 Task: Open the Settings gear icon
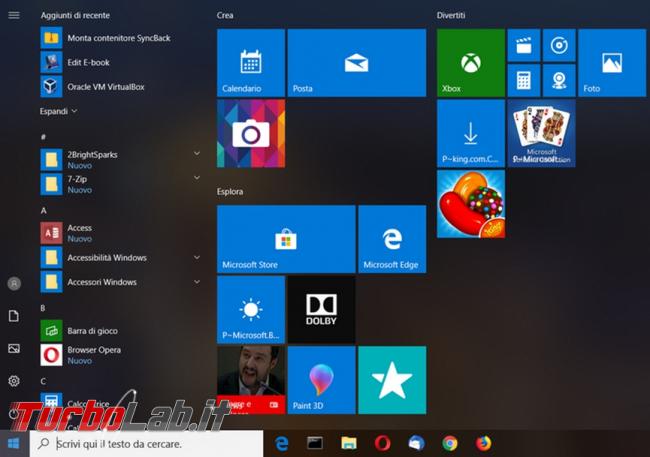(14, 381)
